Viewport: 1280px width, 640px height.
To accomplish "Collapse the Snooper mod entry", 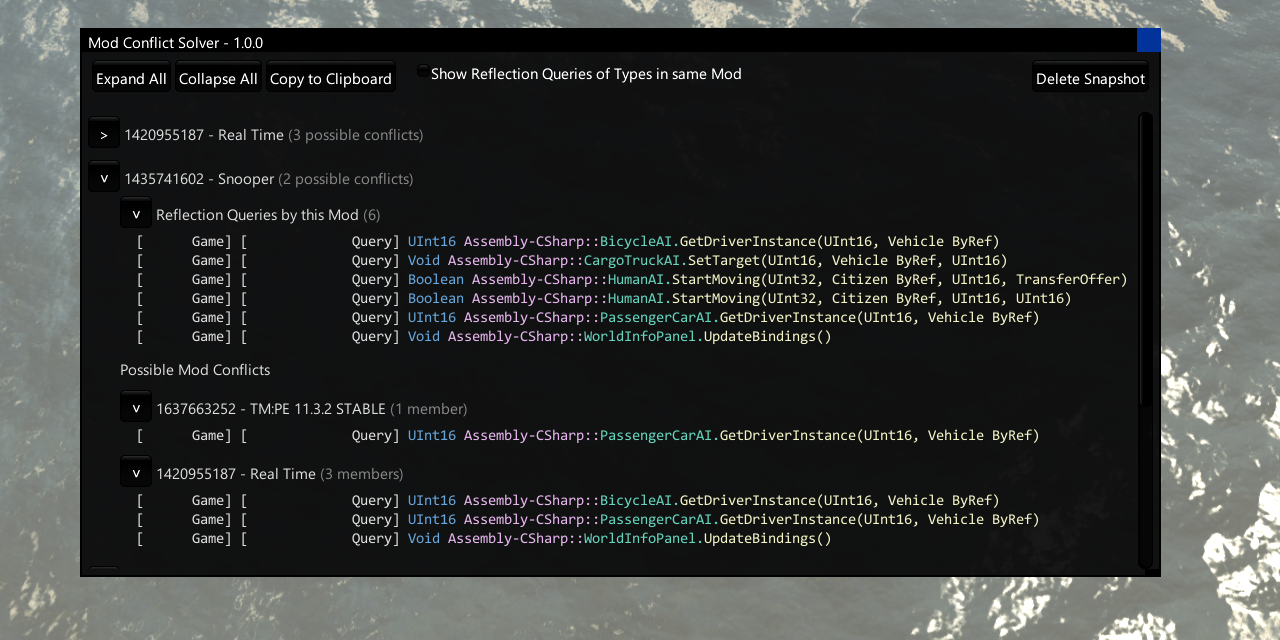I will [103, 176].
